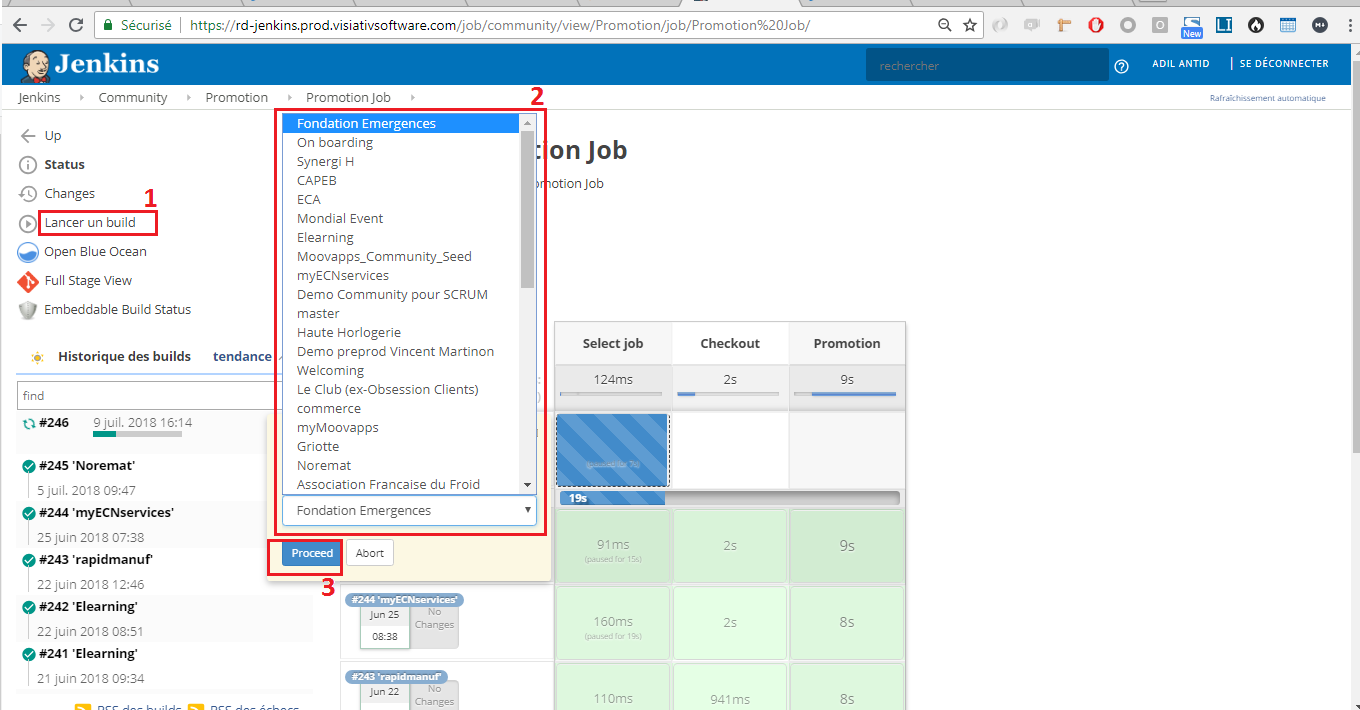Click SE DÉCONNECTER link

(1284, 64)
